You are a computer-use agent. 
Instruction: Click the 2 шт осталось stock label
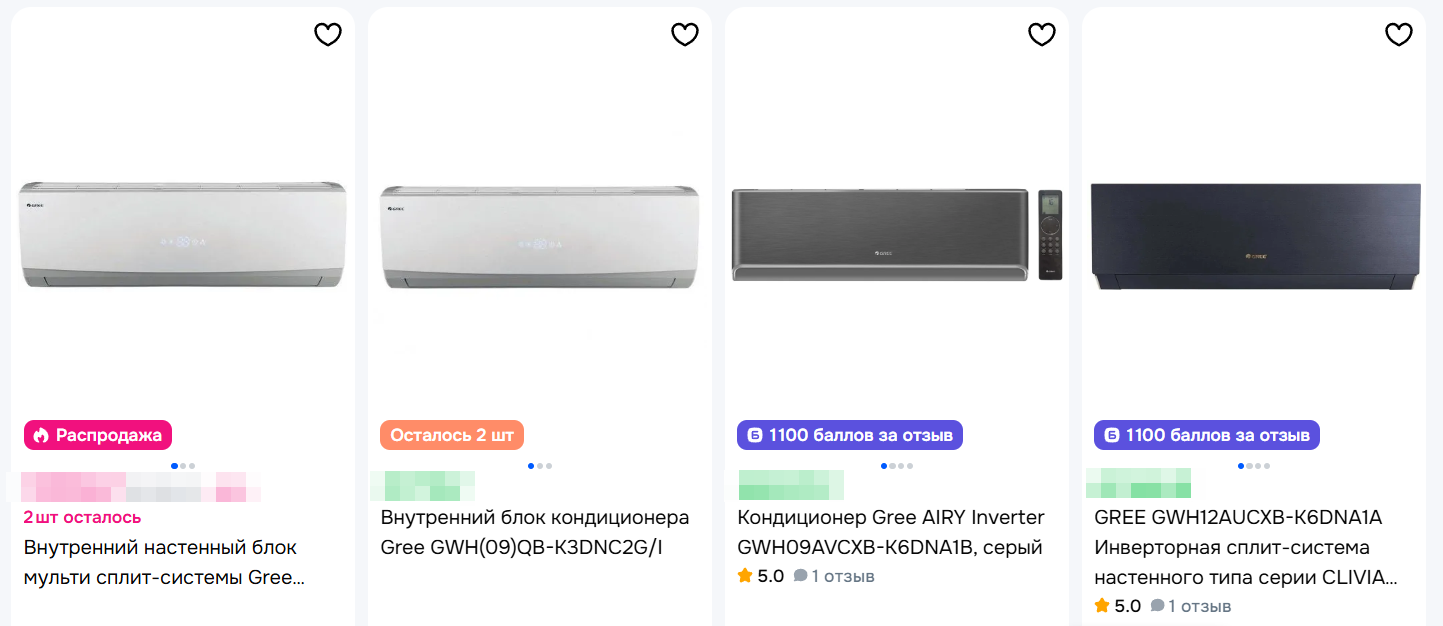point(82,517)
